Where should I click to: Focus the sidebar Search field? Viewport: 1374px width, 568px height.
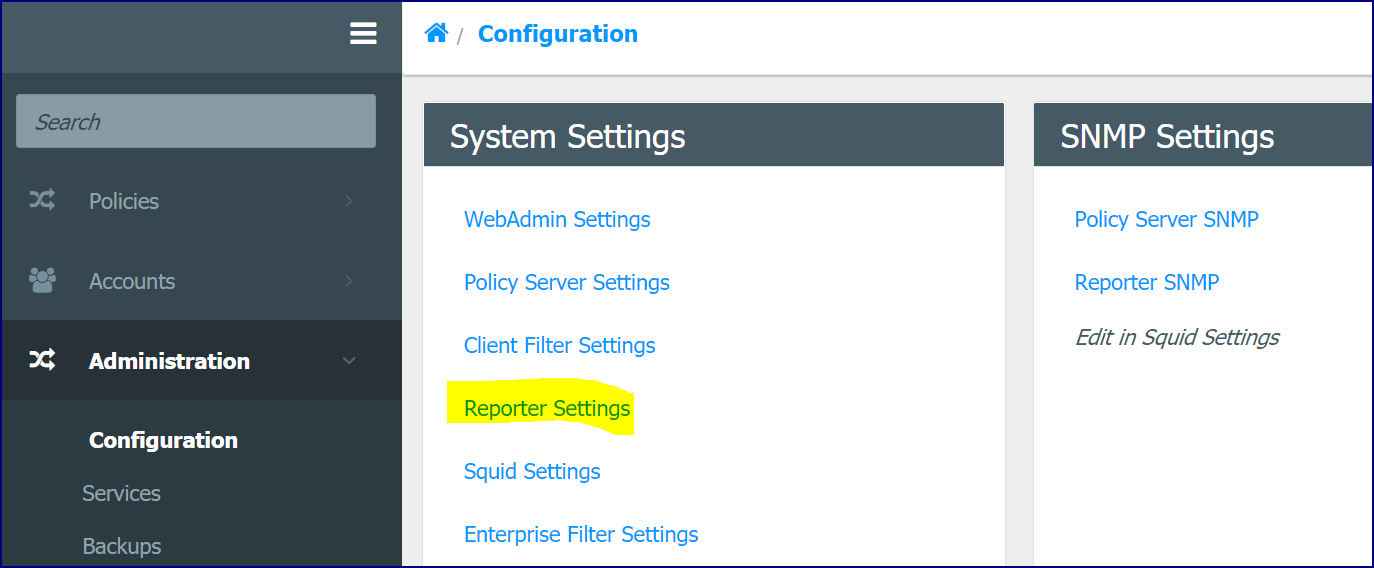196,121
